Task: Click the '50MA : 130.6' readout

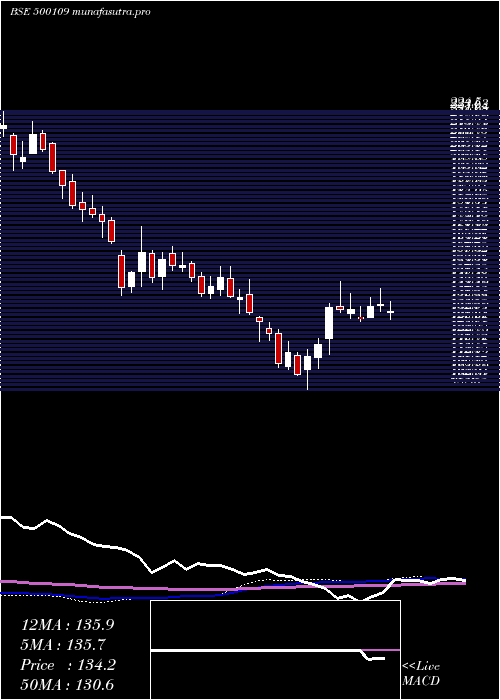Action: coord(67,684)
